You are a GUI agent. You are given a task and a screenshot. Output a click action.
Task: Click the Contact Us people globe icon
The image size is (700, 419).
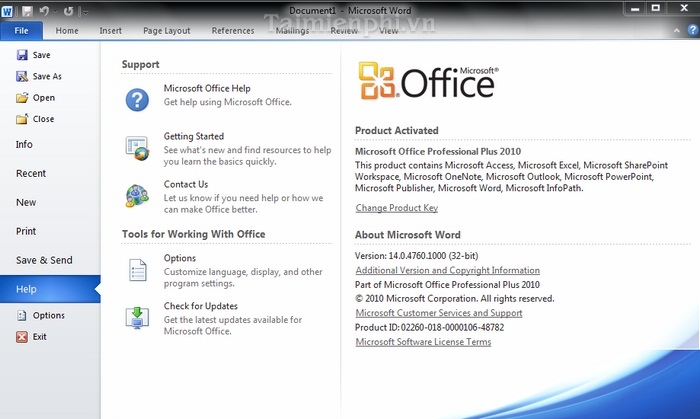pos(137,196)
